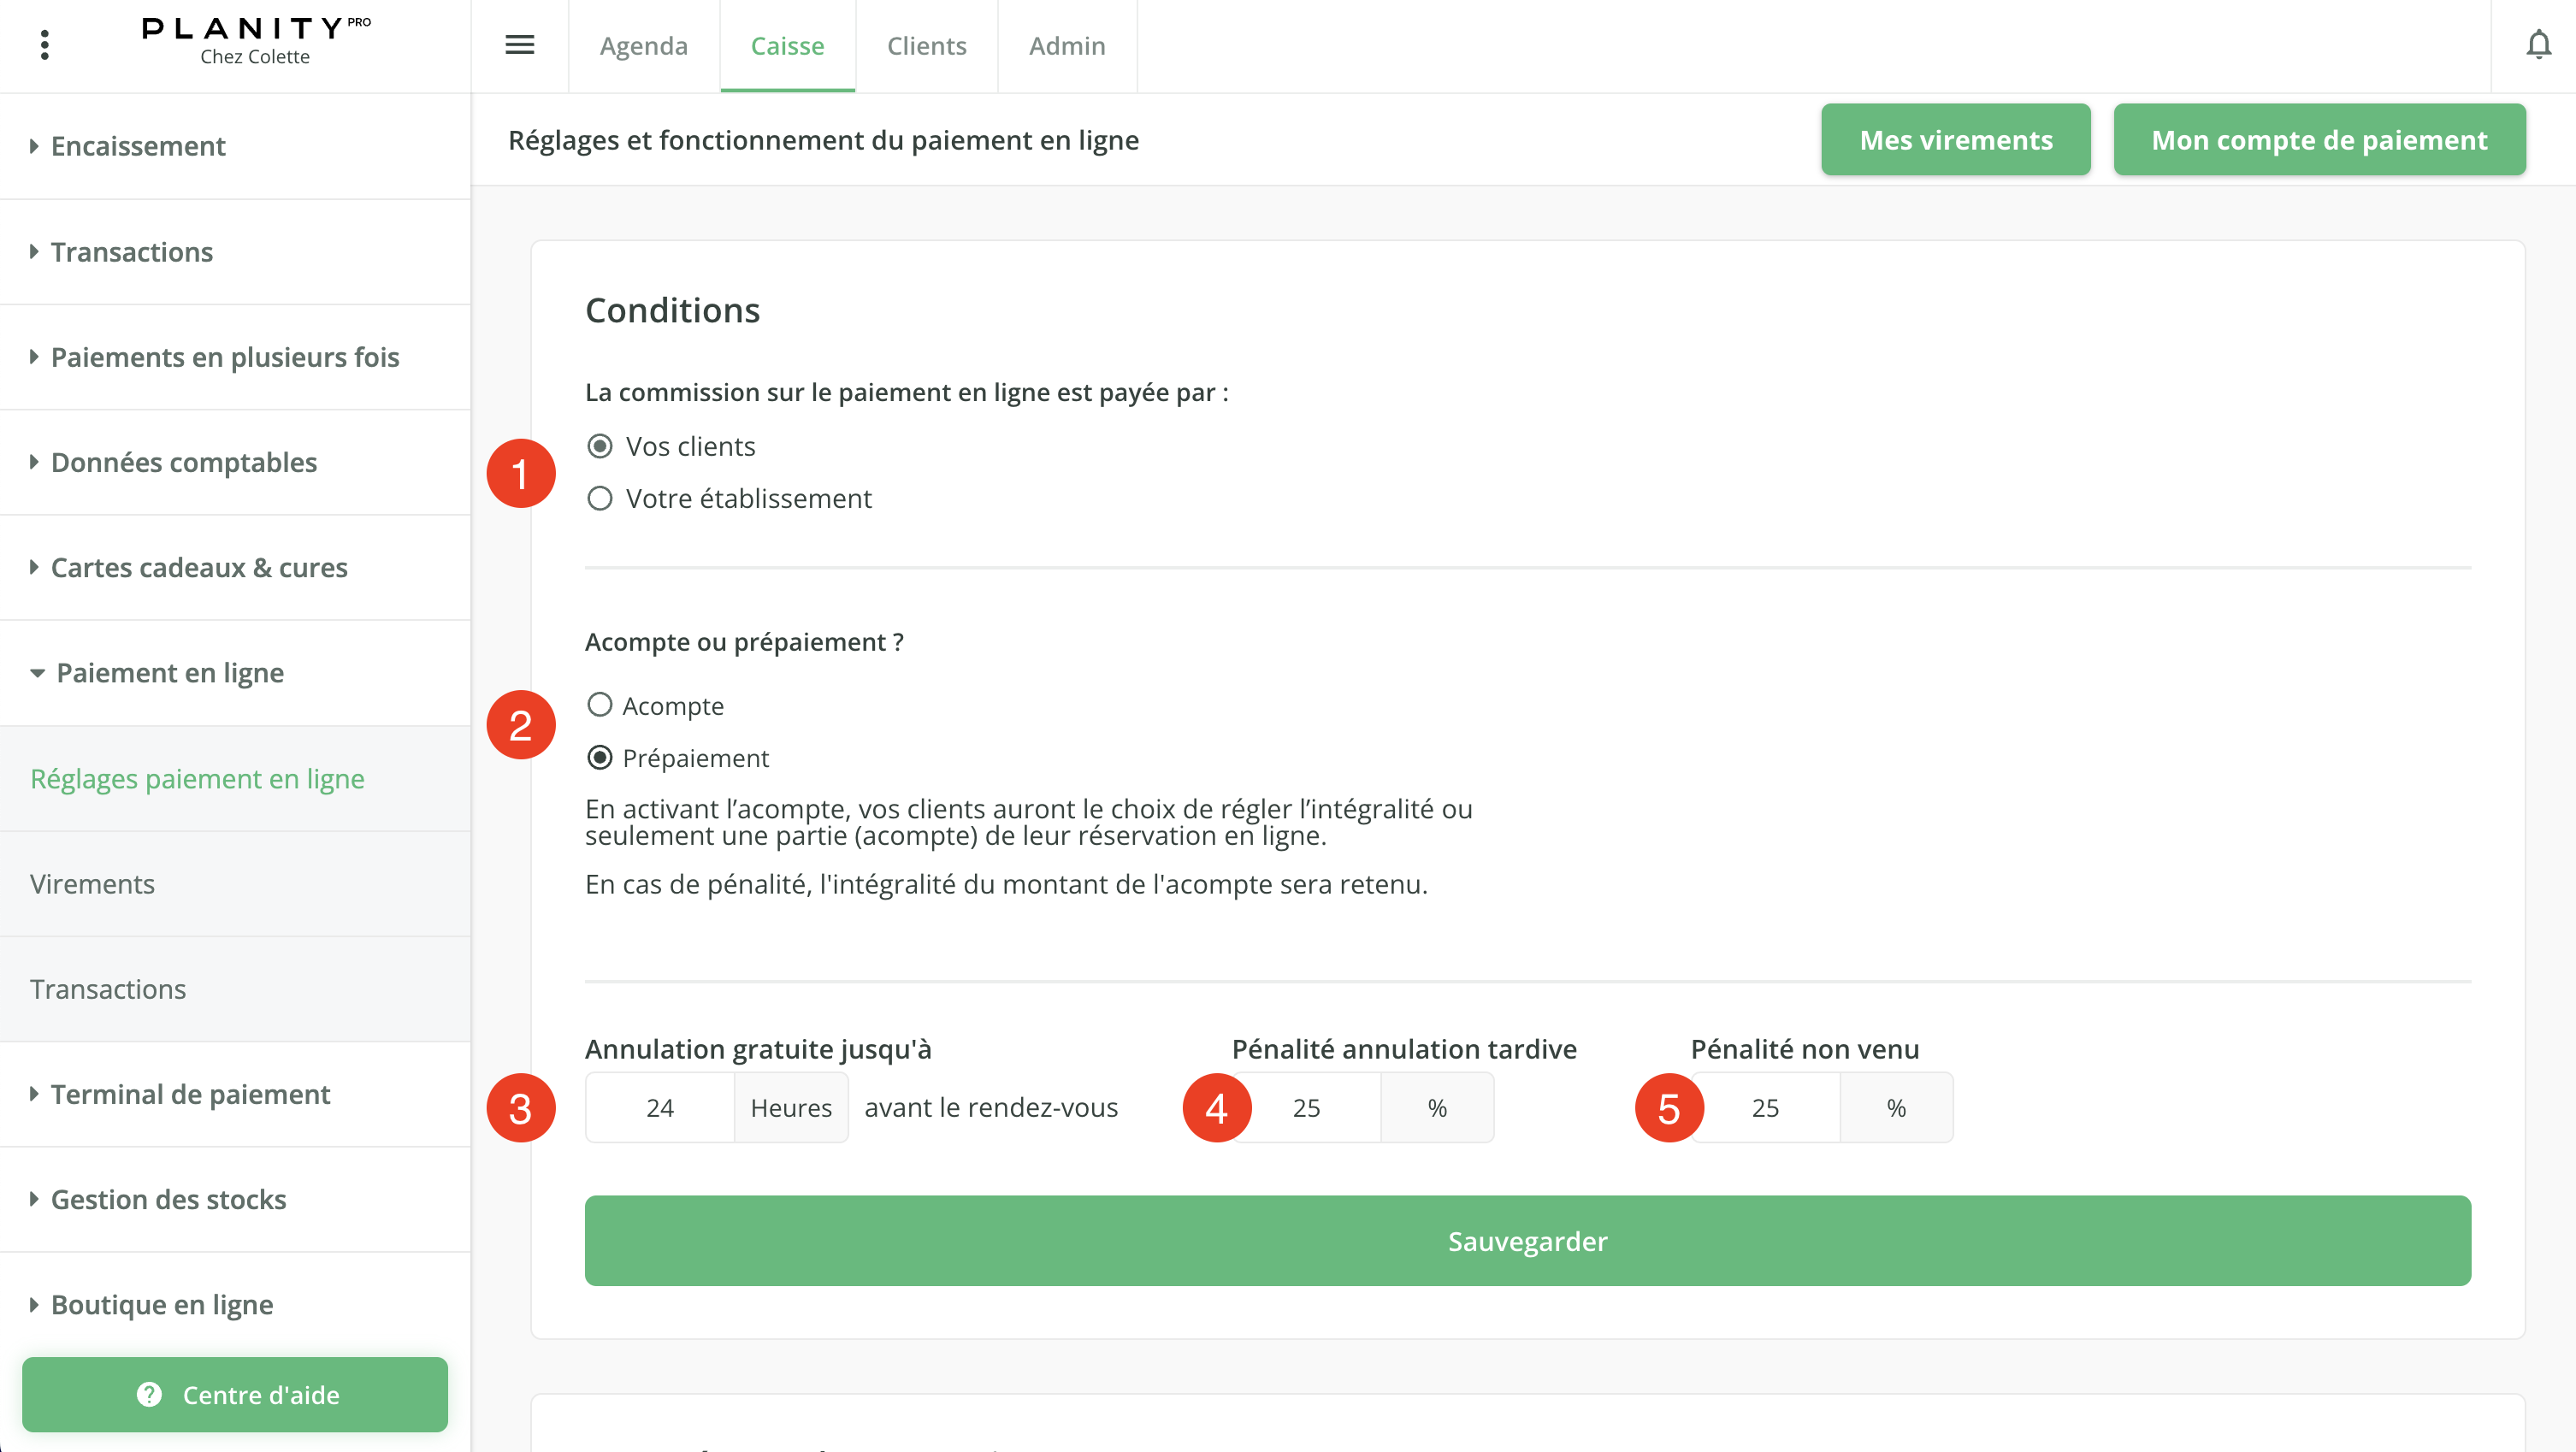Viewport: 2576px width, 1452px height.
Task: Expand Terminal de paiement section
Action: (190, 1094)
